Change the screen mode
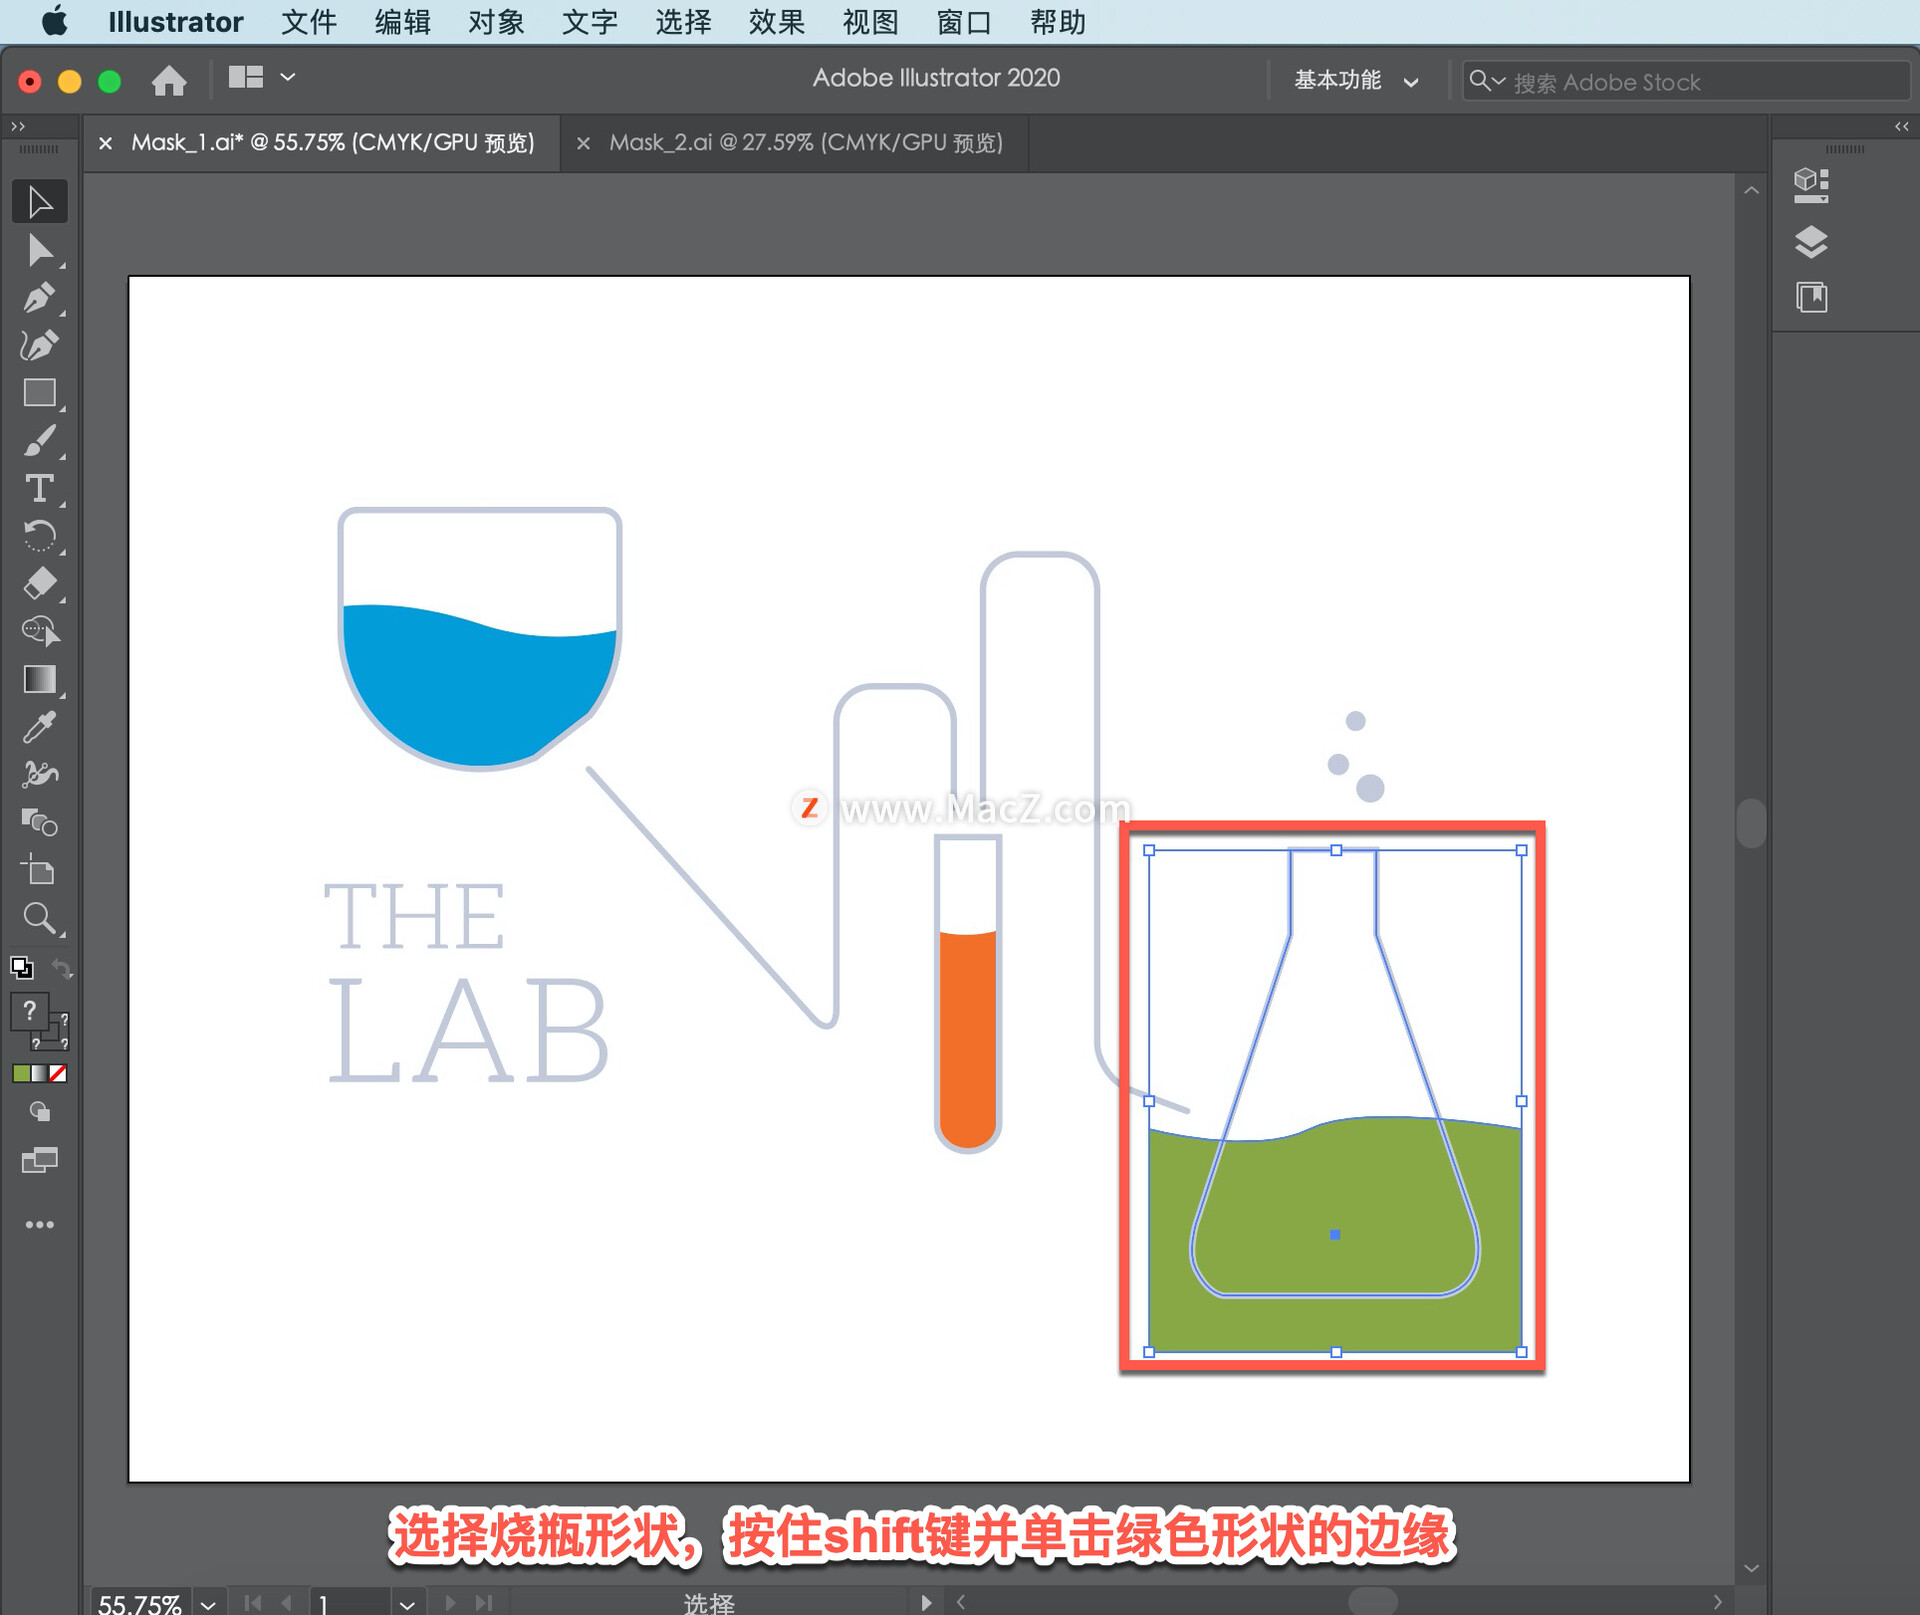The image size is (1920, 1615). pyautogui.click(x=40, y=1160)
